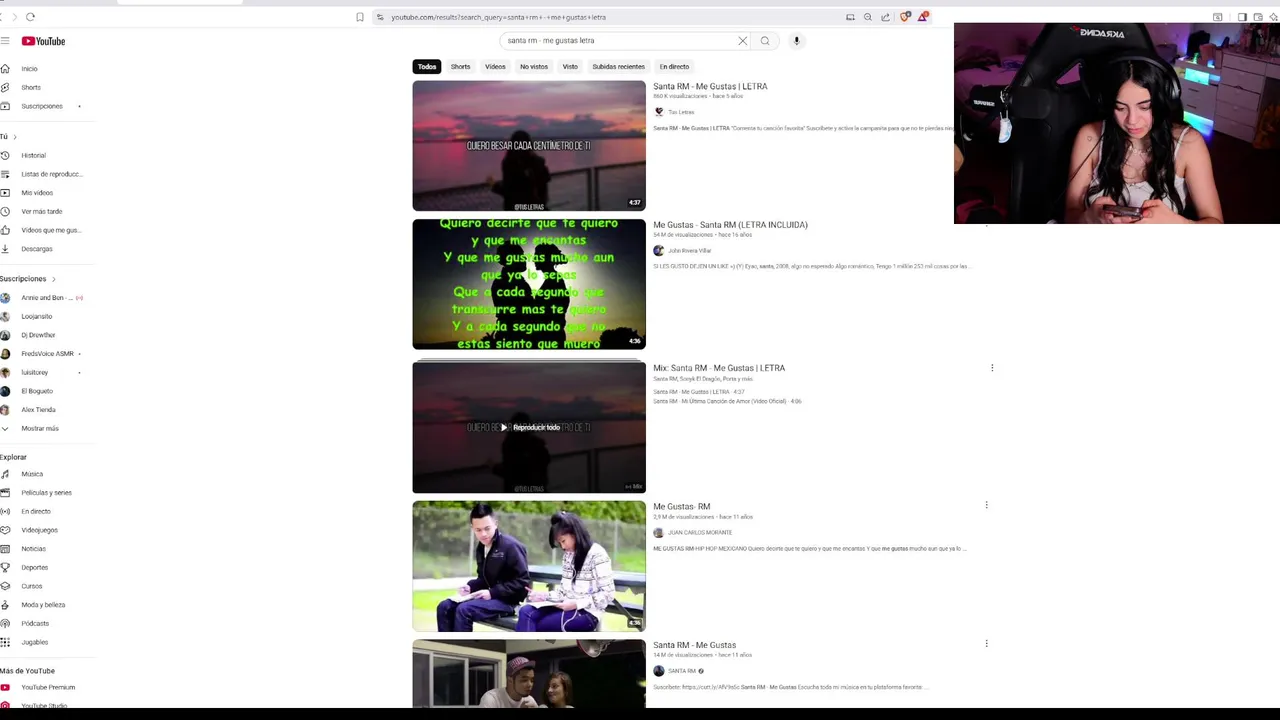Select the En directo filter chip
1280x720 pixels.
point(674,67)
